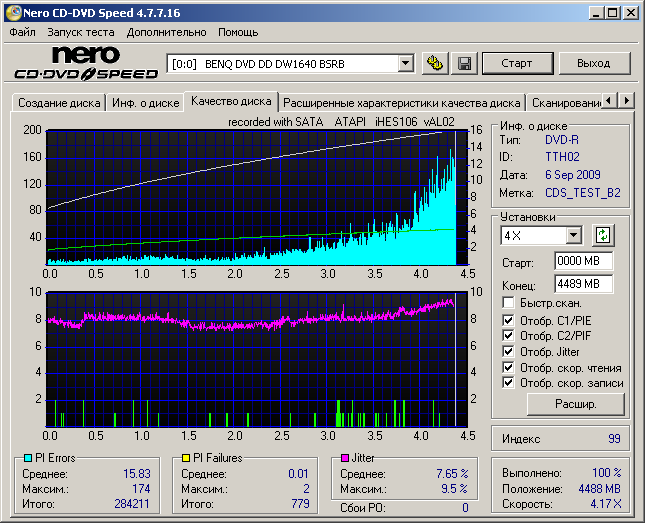Viewport: 645px width, 523px height.
Task: Click the magenta Jitter legend swatch
Action: [345, 458]
